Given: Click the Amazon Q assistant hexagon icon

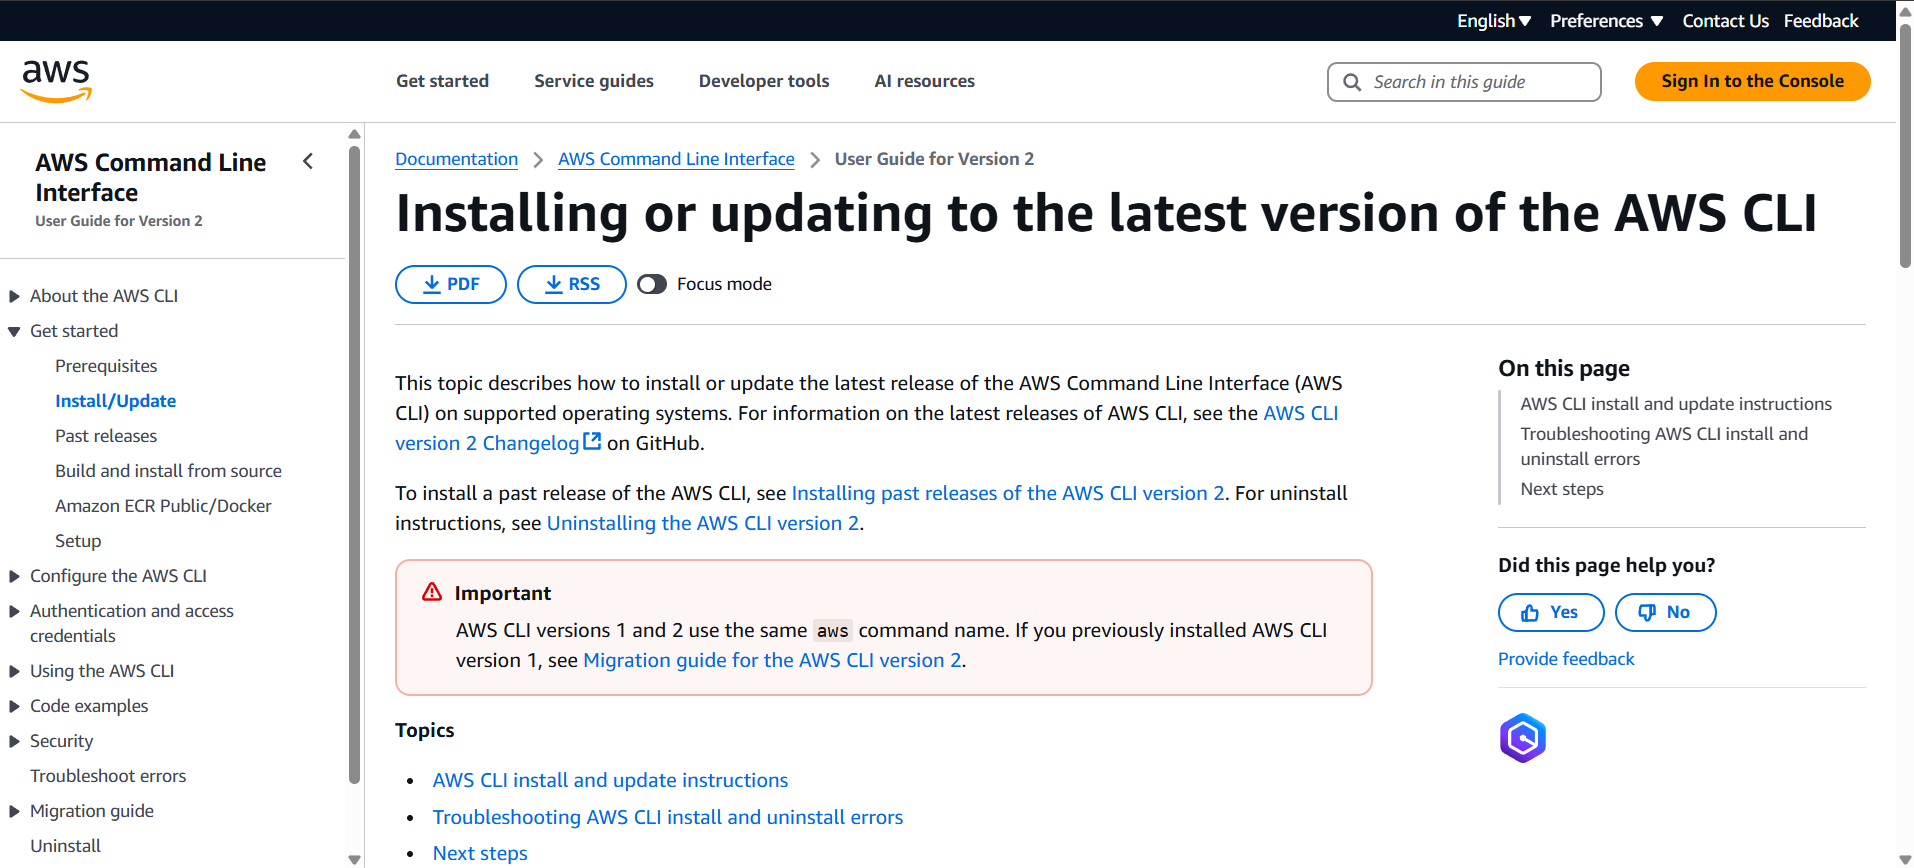Looking at the screenshot, I should 1523,738.
